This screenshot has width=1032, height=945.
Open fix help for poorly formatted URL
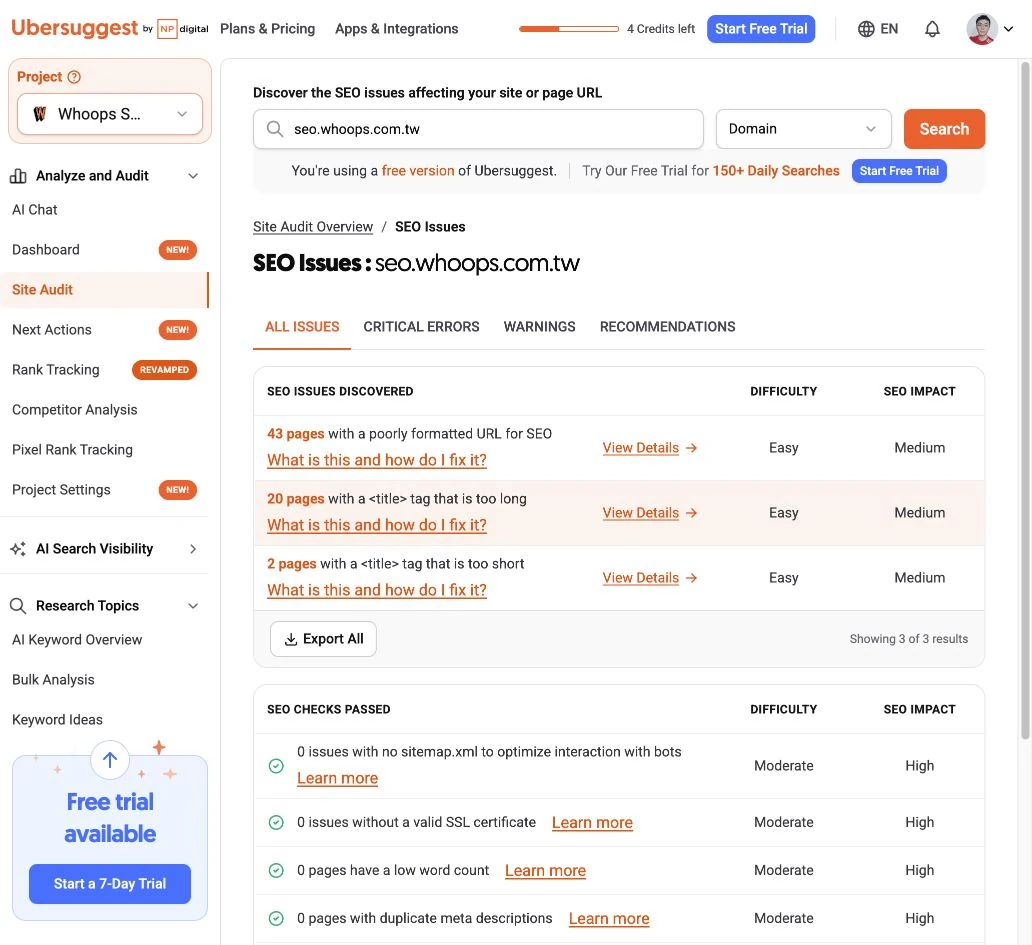[376, 461]
